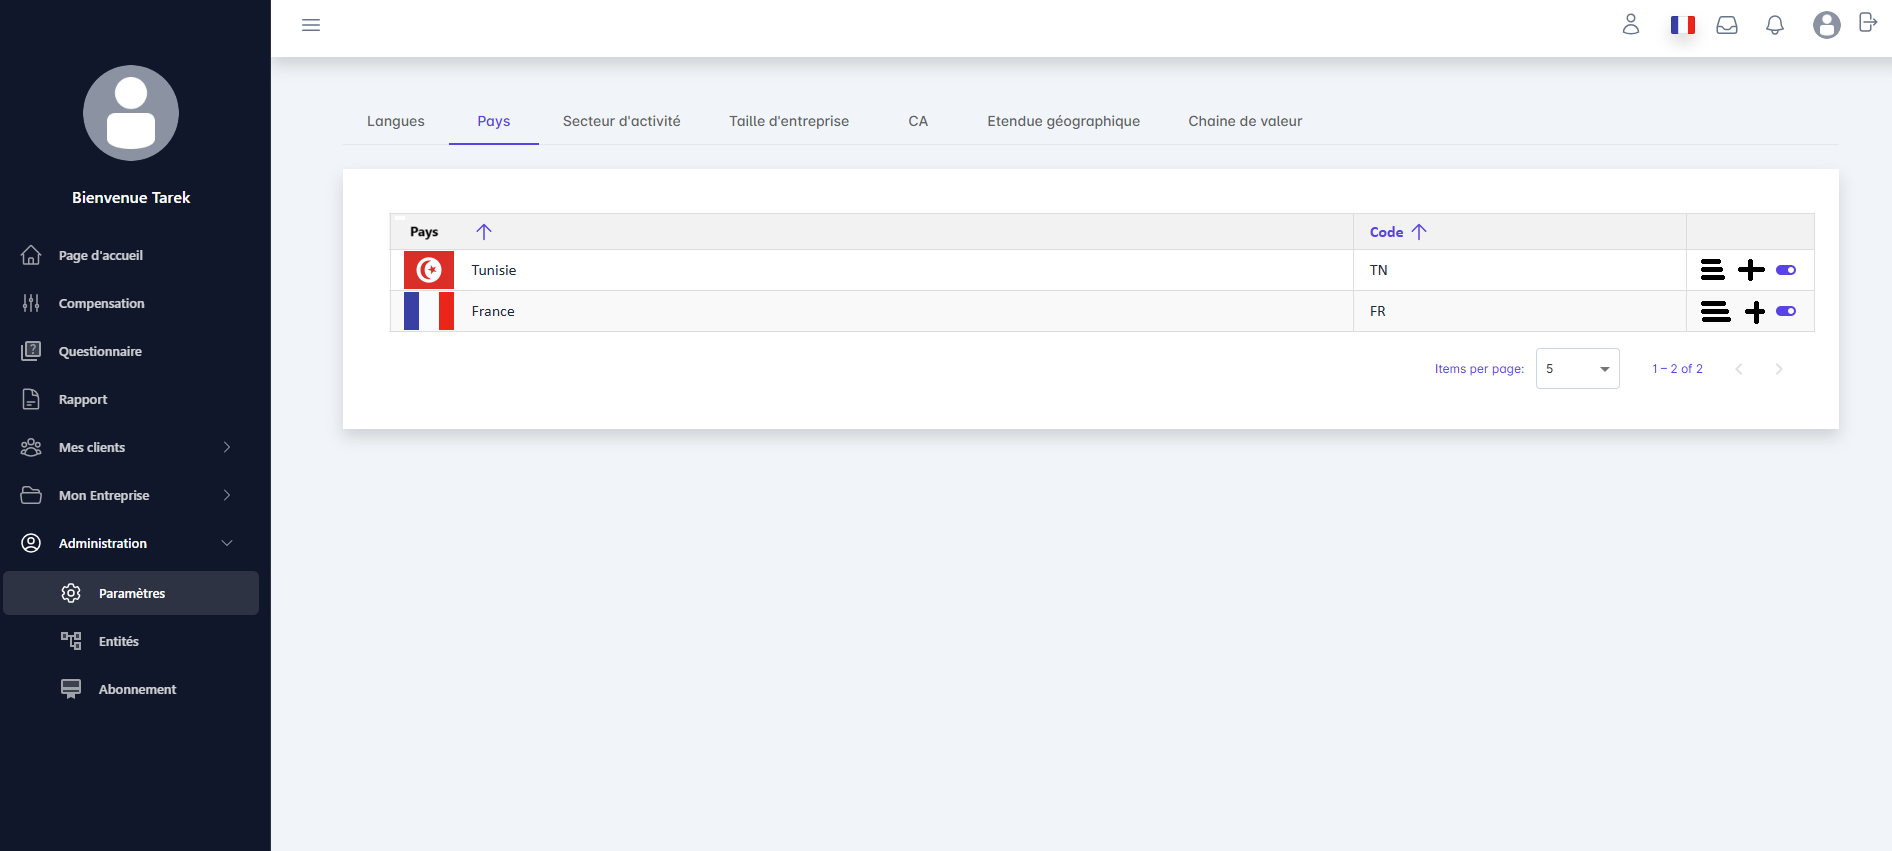This screenshot has width=1892, height=851.
Task: Click the list lines icon for France
Action: 1715,312
